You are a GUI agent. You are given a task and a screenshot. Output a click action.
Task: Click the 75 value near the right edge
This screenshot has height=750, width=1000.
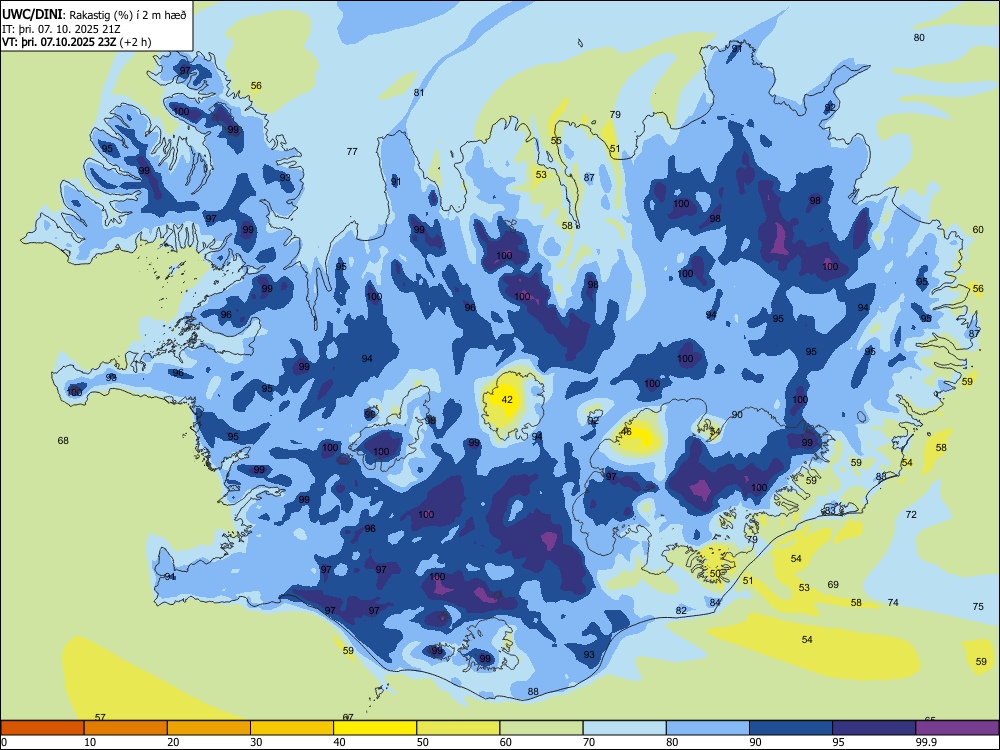click(978, 607)
